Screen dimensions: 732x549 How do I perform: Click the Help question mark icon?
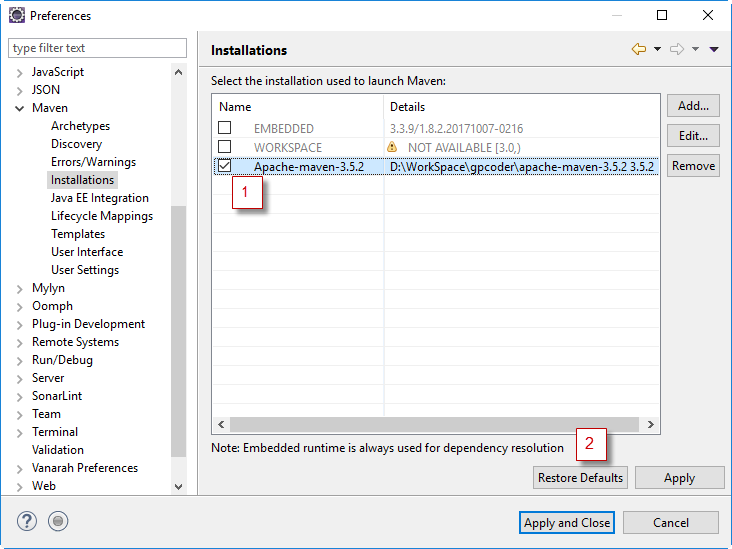[26, 521]
